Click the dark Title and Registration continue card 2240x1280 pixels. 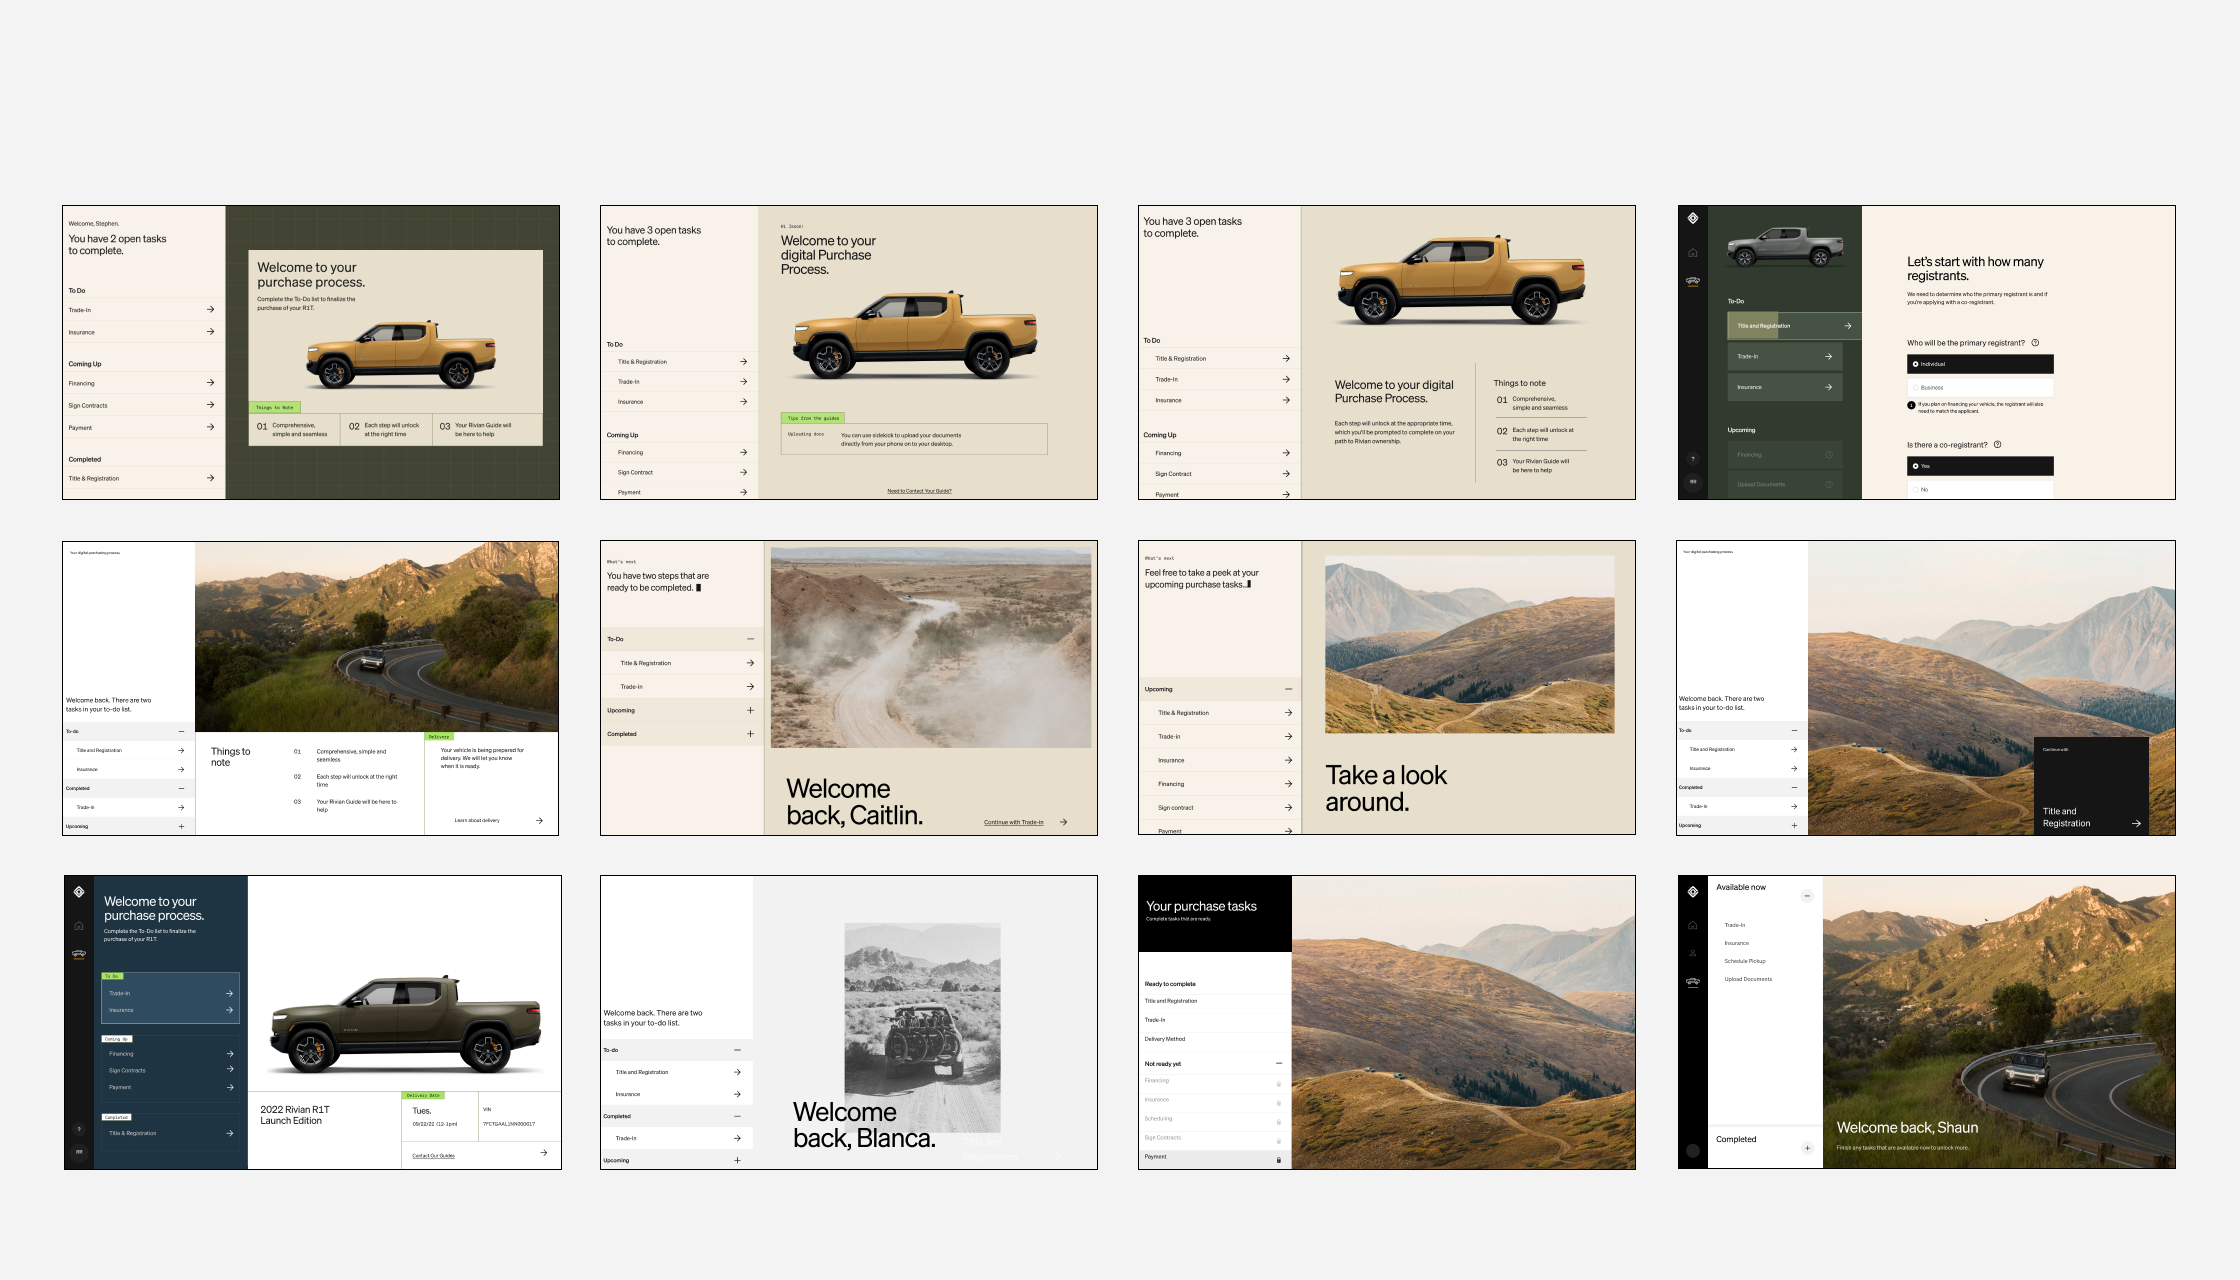[x=2091, y=786]
